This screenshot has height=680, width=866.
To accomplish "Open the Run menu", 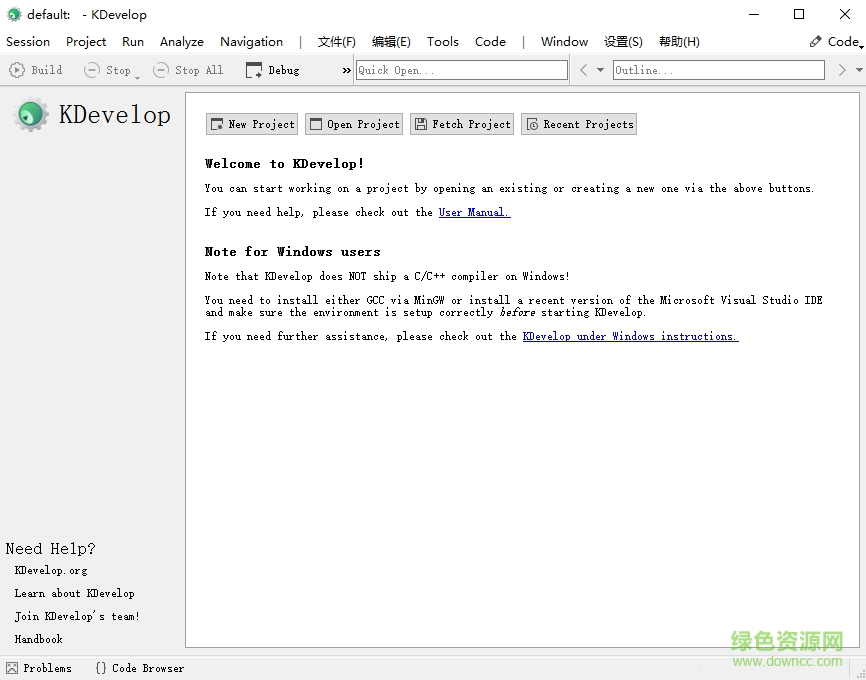I will tap(133, 41).
